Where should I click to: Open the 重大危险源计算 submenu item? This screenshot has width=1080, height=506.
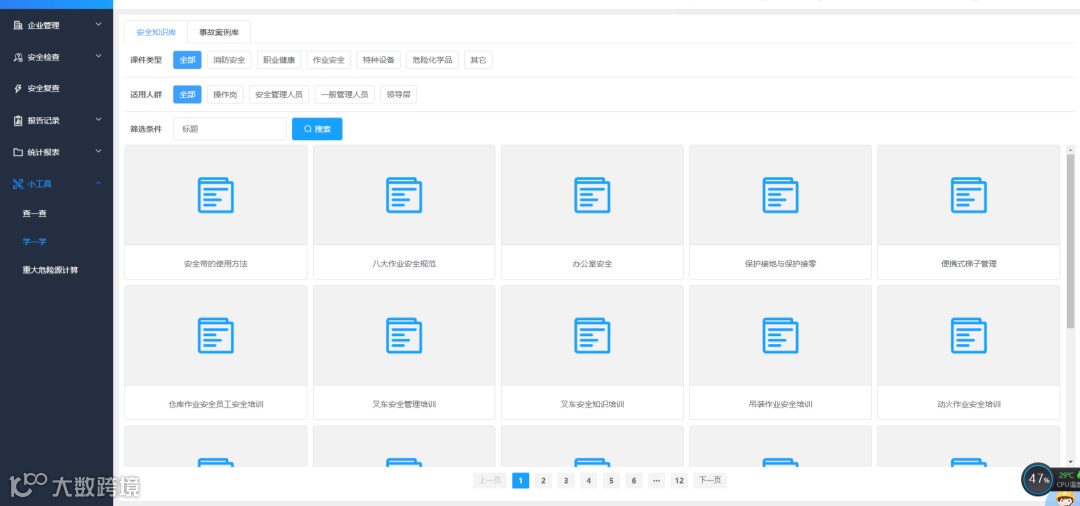tap(50, 271)
